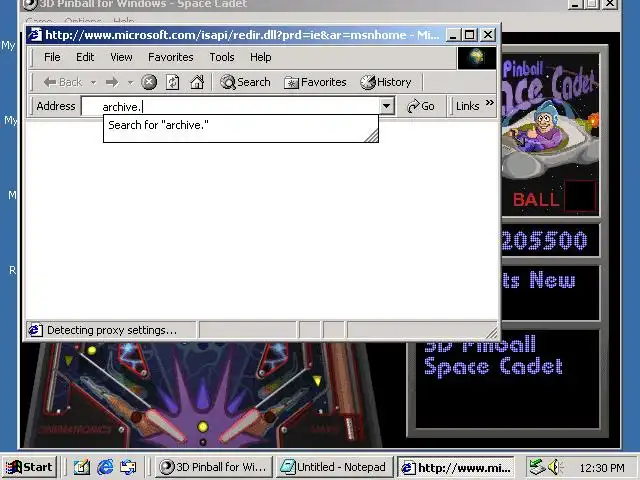Viewport: 640px width, 480px height.
Task: Click the IE page icon in title bar
Action: 35,35
